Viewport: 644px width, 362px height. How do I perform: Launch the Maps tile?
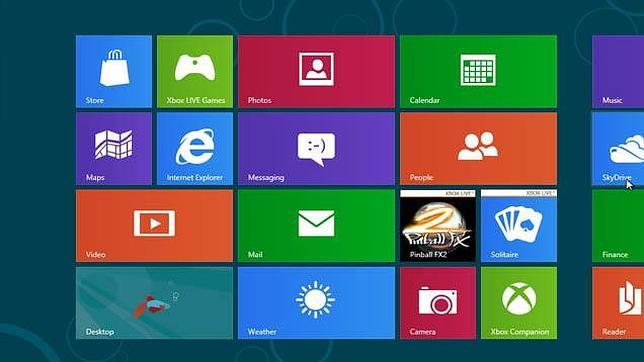(x=114, y=149)
